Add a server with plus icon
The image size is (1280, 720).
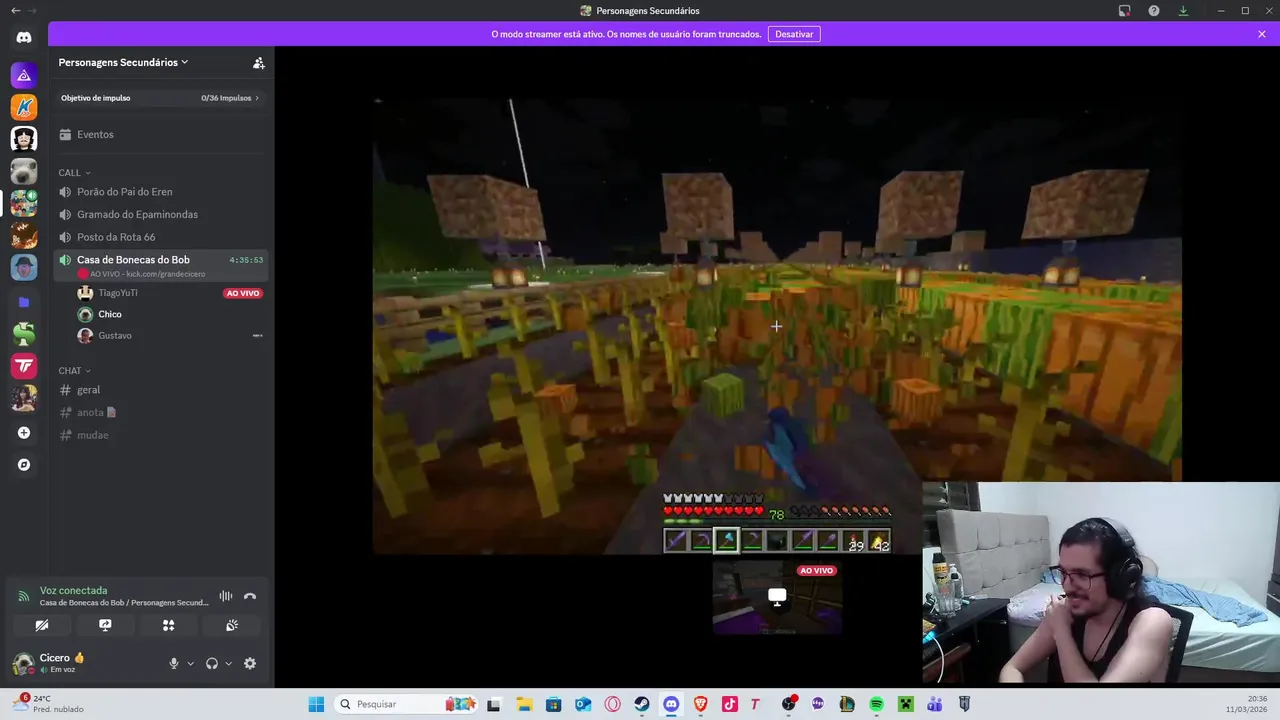(24, 433)
